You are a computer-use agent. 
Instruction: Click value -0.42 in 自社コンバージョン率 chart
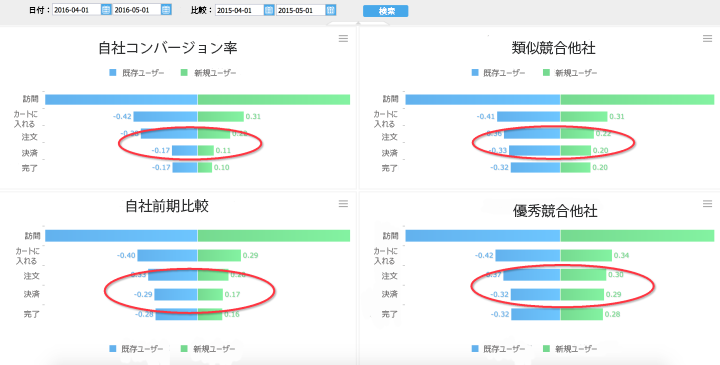122,117
